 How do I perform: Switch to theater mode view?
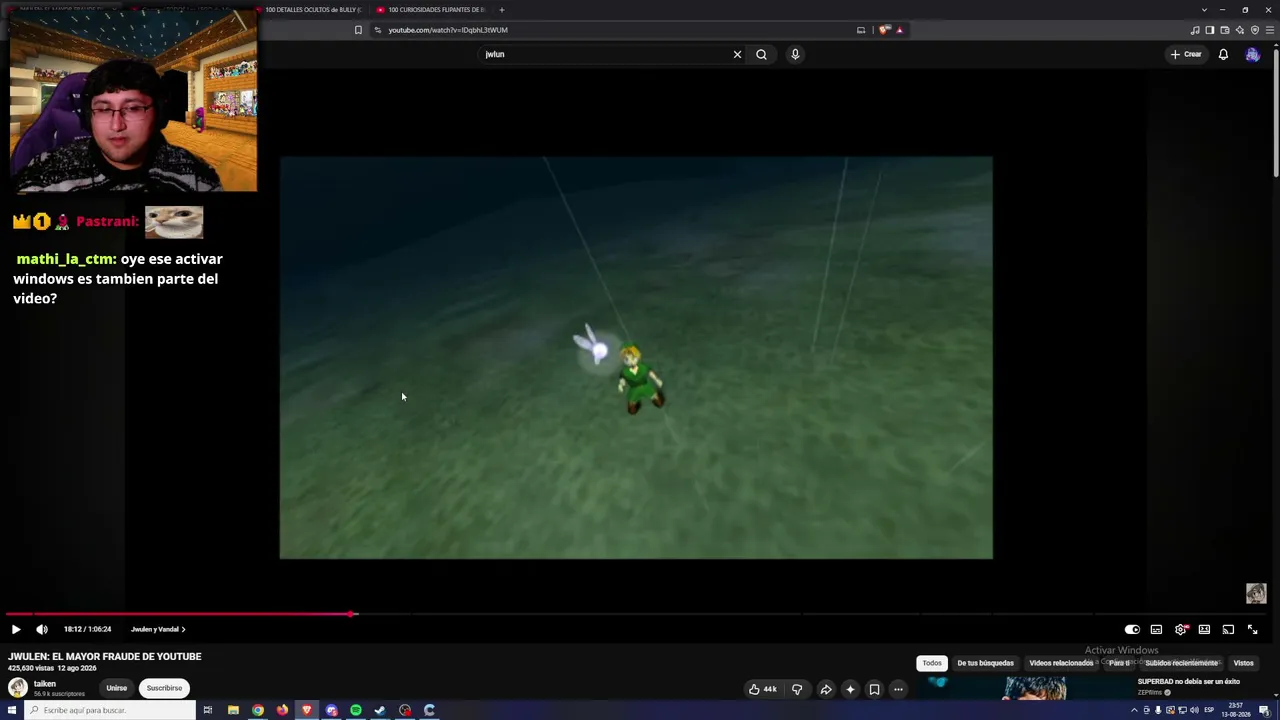[1204, 629]
